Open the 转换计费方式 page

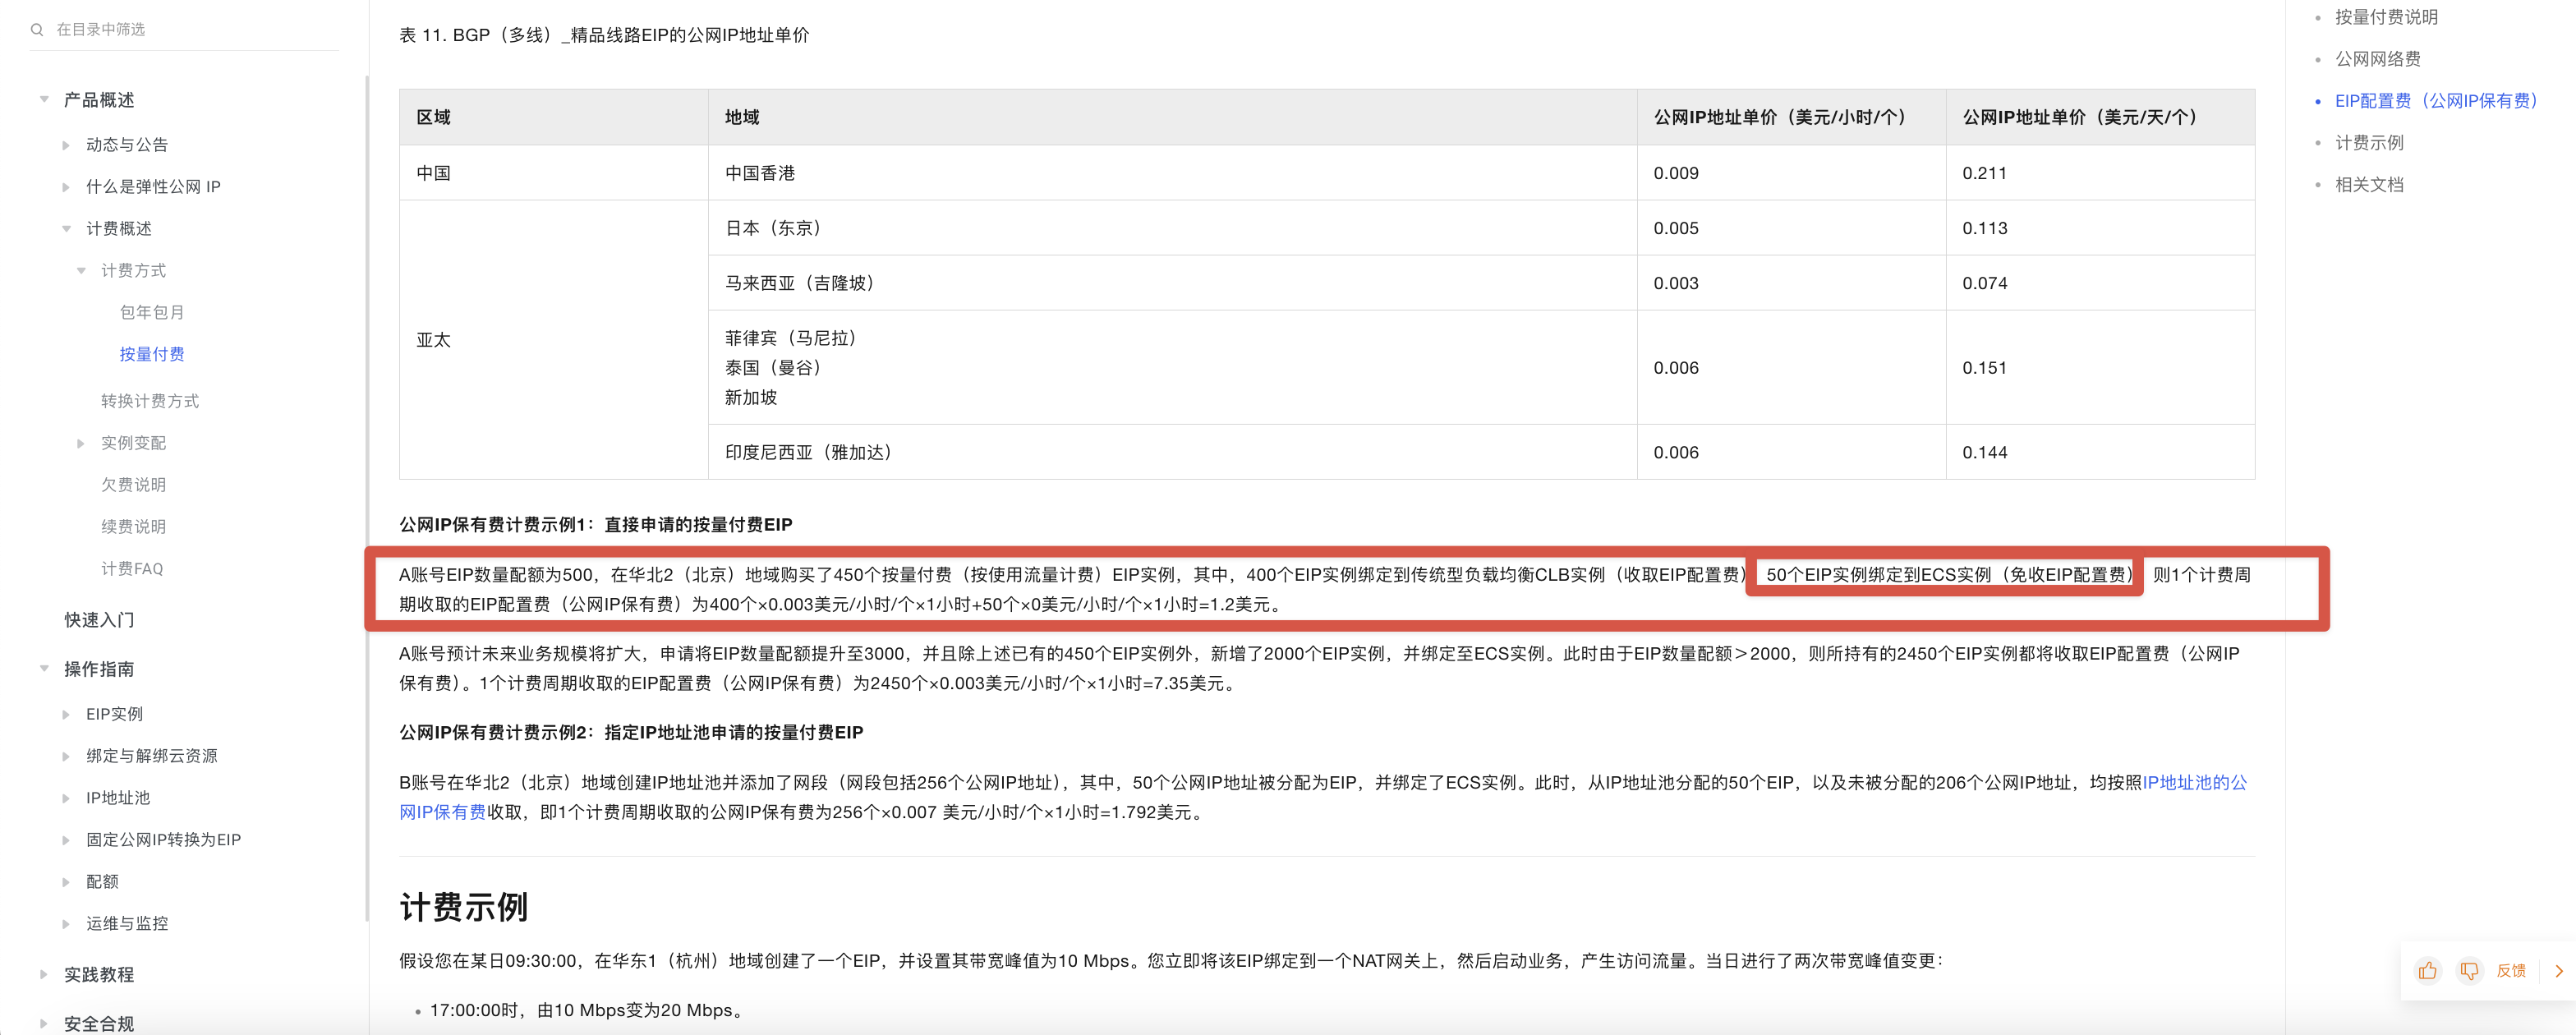coord(149,401)
